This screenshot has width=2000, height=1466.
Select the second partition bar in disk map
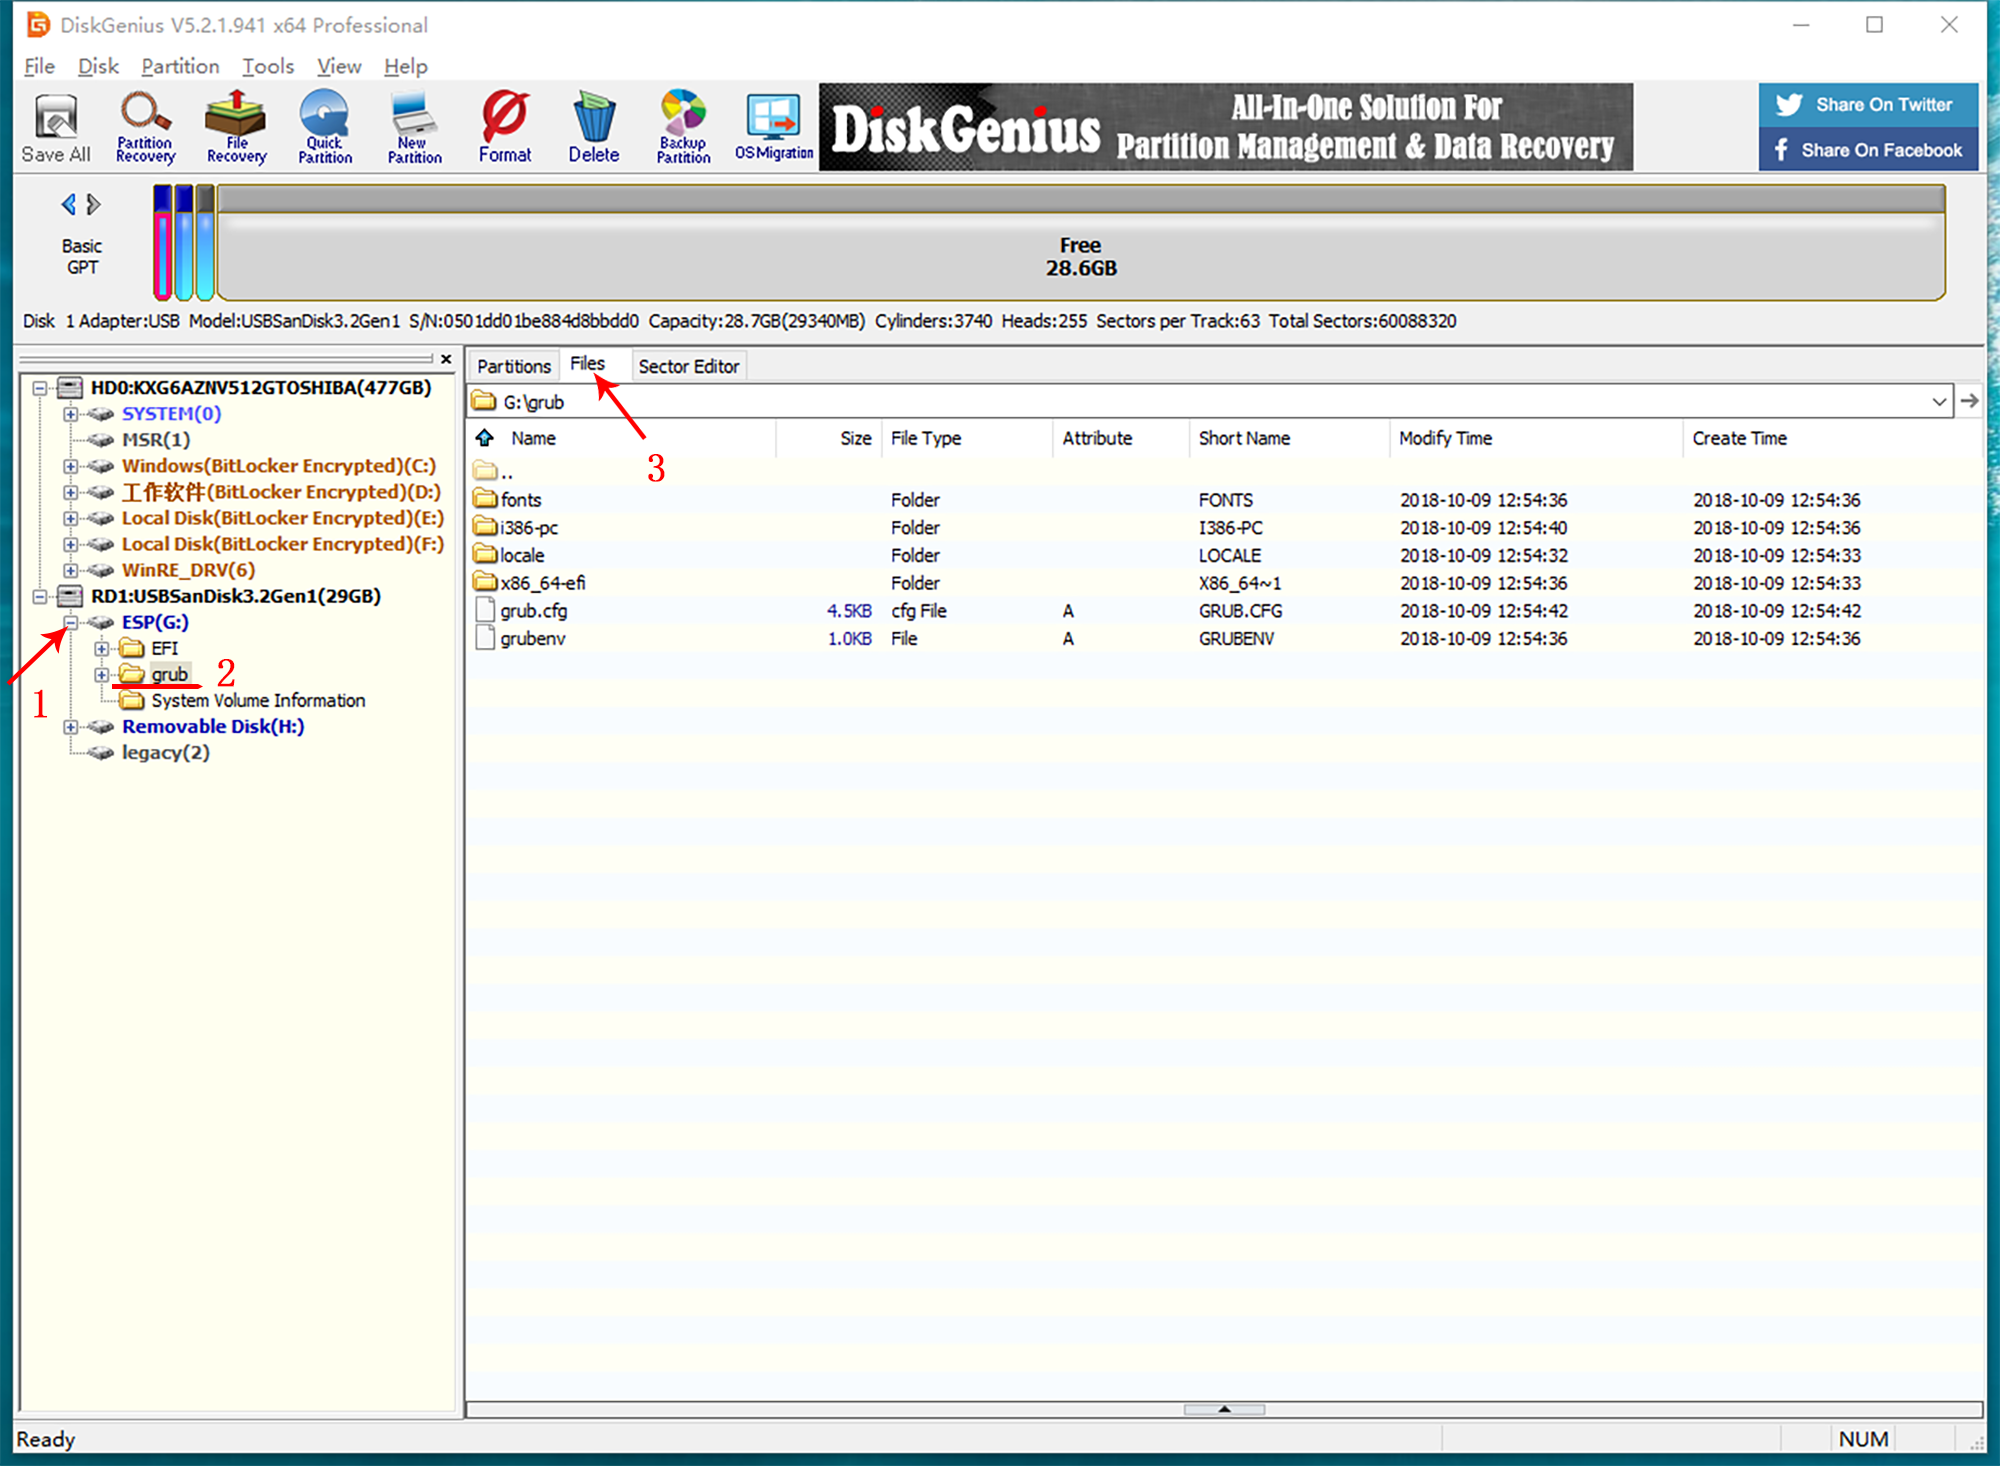[x=184, y=242]
